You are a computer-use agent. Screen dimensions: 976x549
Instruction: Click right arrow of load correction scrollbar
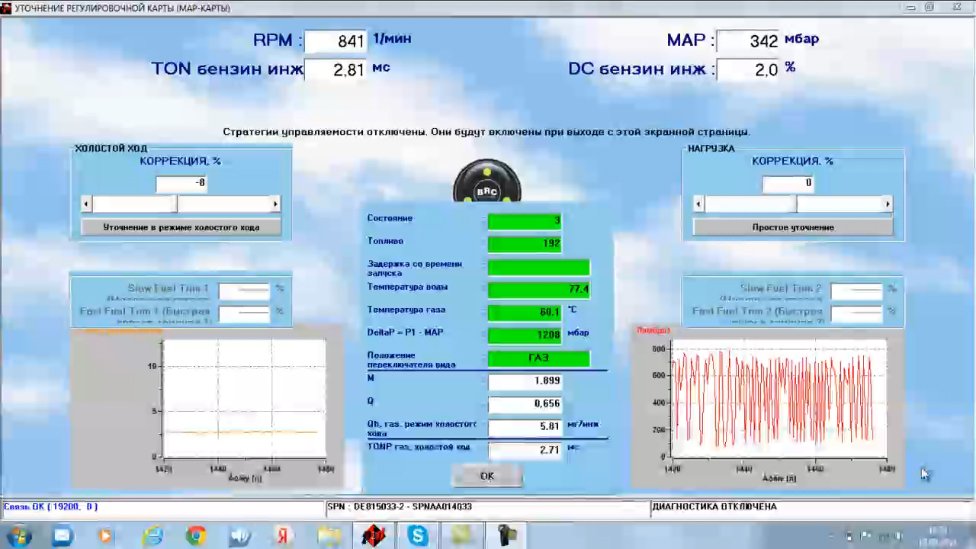pos(887,204)
